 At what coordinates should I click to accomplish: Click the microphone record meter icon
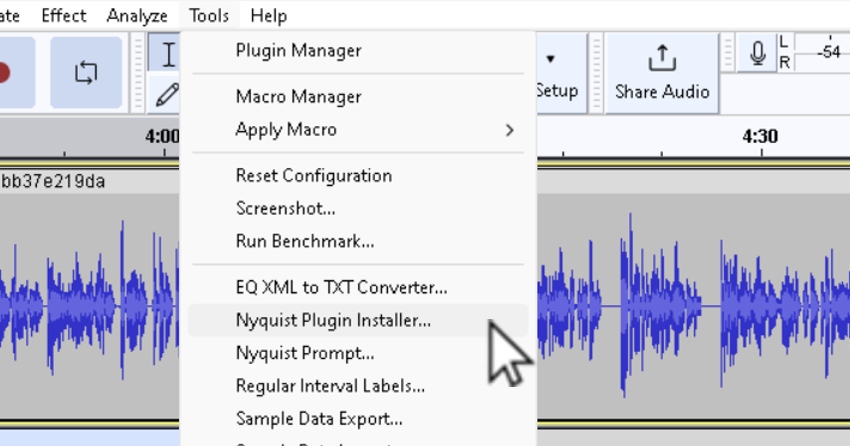(x=759, y=54)
